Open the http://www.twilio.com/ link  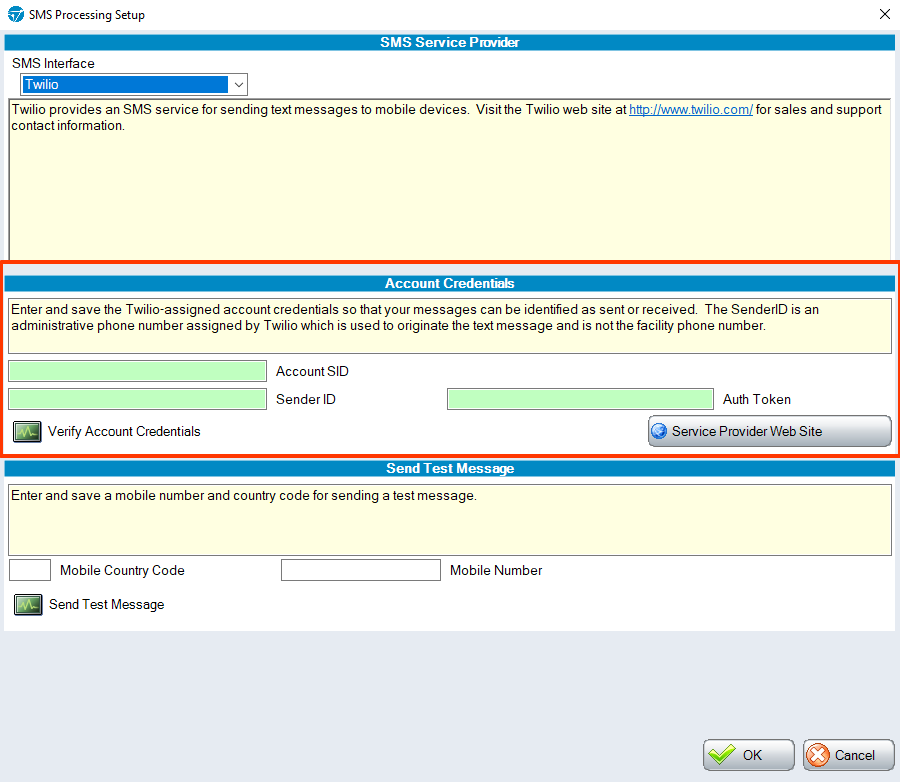click(690, 110)
